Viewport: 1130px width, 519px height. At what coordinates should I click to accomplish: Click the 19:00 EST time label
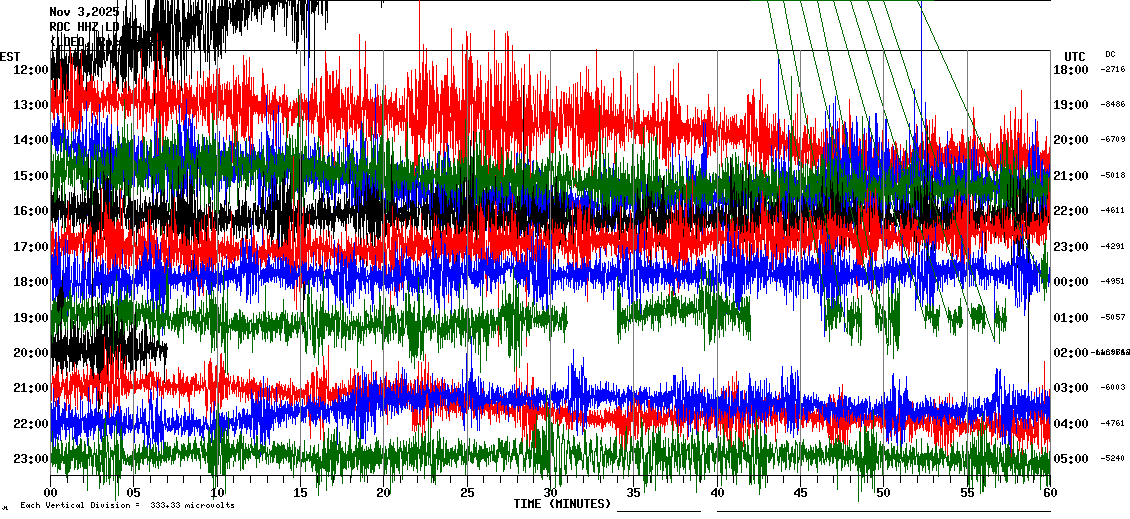(30, 318)
